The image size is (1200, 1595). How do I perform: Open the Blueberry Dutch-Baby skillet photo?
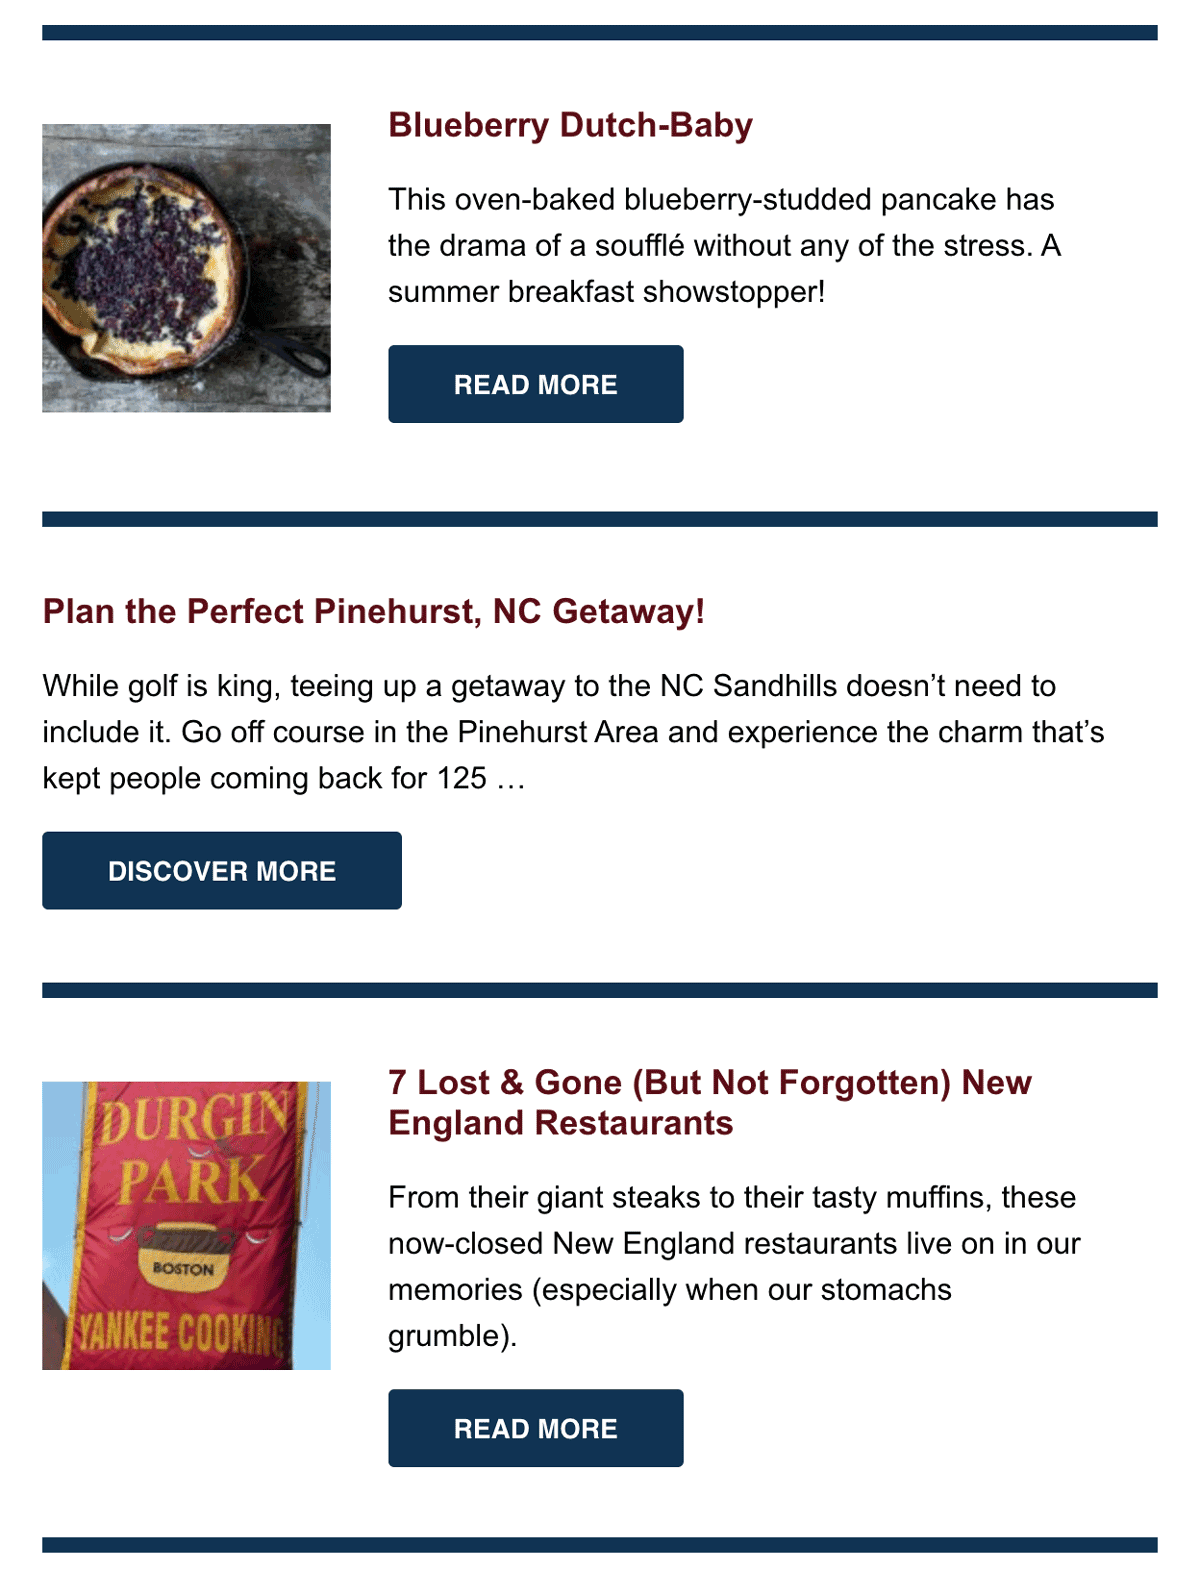coord(186,268)
